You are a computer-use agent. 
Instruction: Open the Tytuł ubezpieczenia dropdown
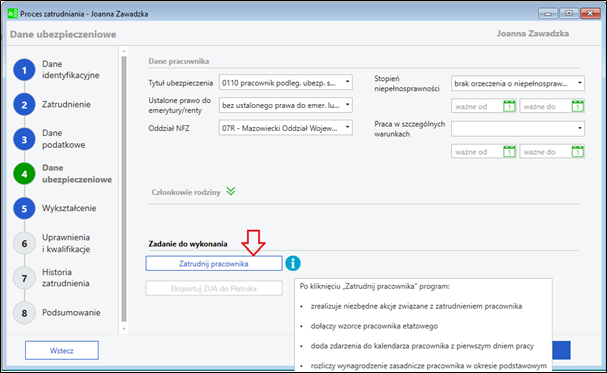[286, 82]
